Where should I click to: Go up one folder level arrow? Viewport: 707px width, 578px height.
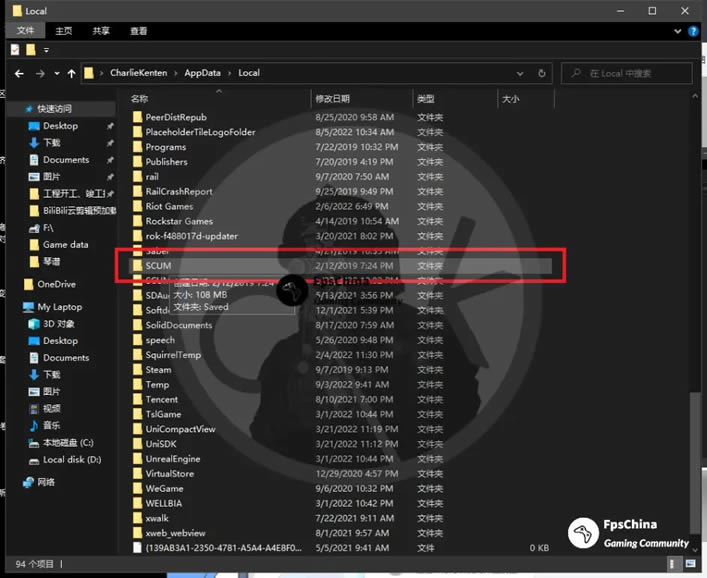[71, 73]
